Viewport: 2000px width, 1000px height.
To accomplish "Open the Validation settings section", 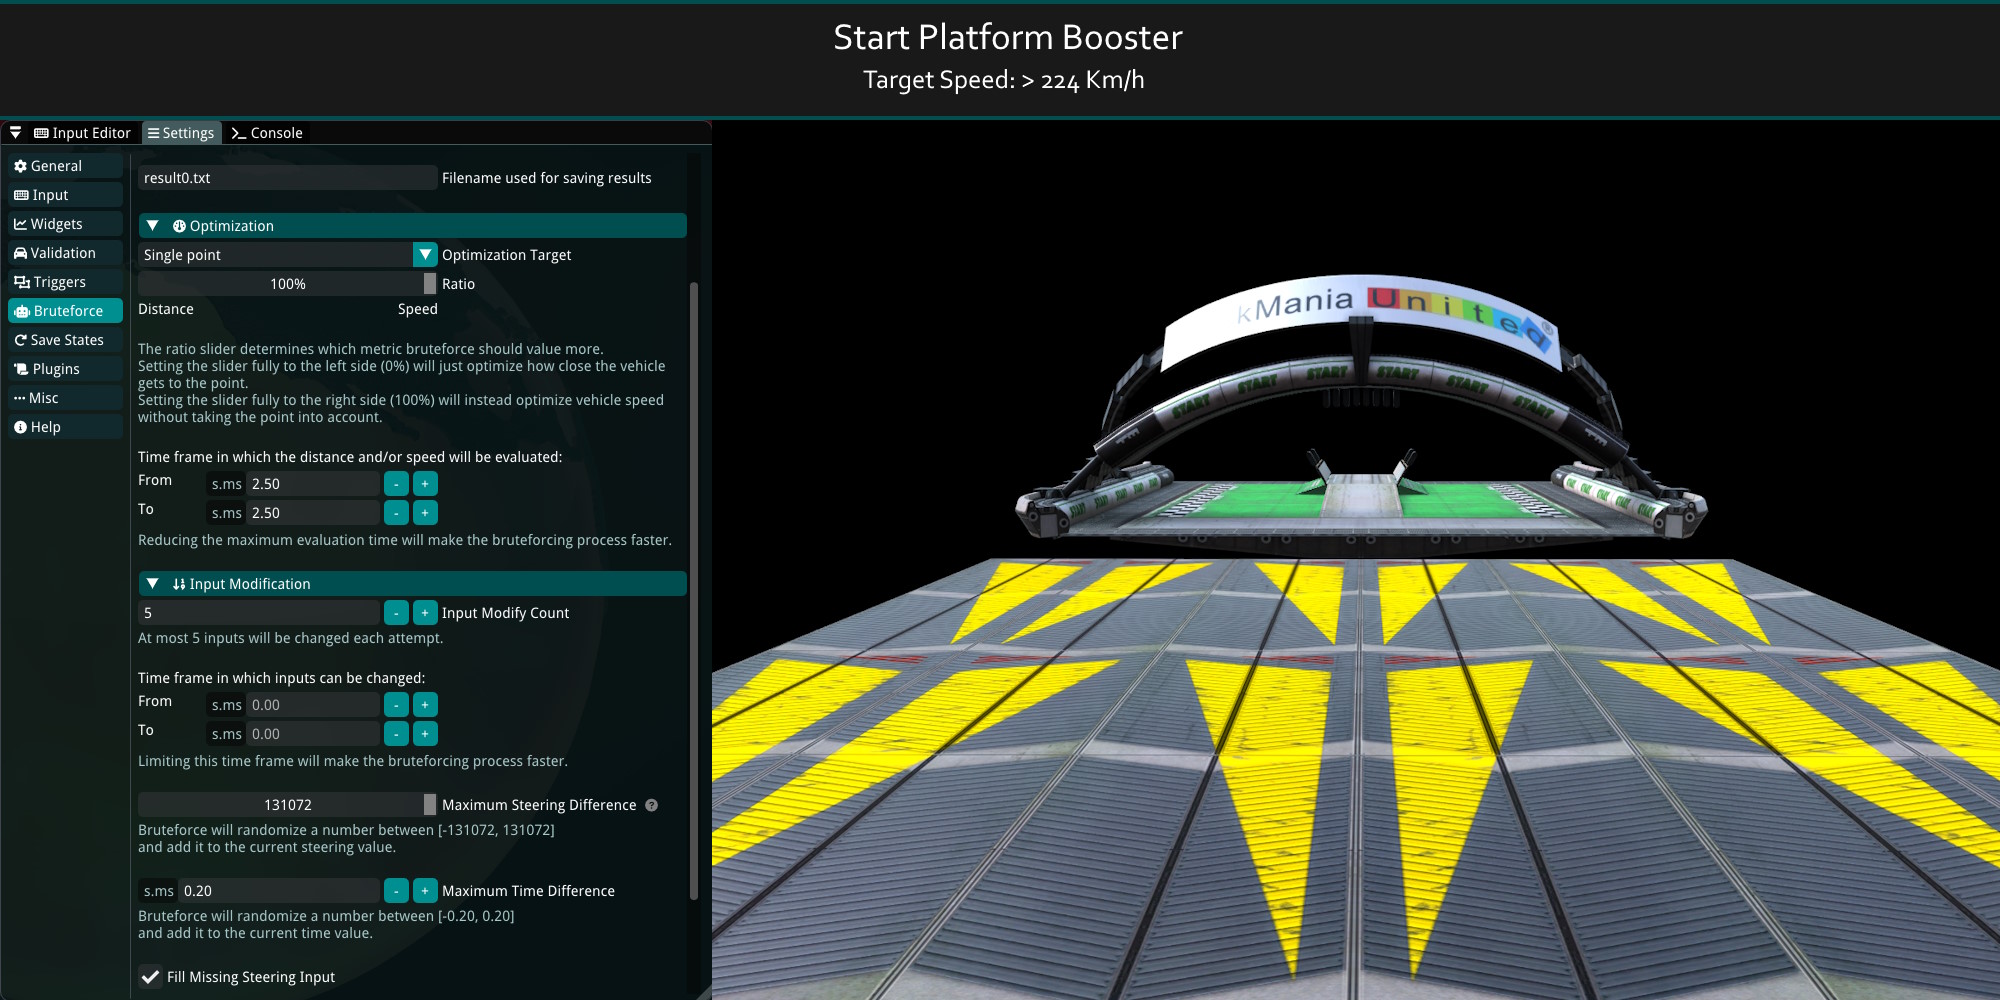I will (x=65, y=253).
